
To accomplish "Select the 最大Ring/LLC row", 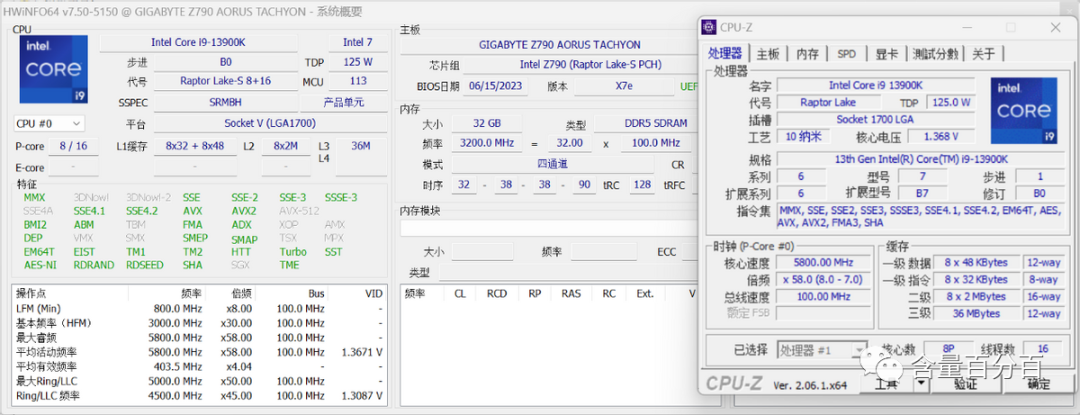I will tap(200, 381).
